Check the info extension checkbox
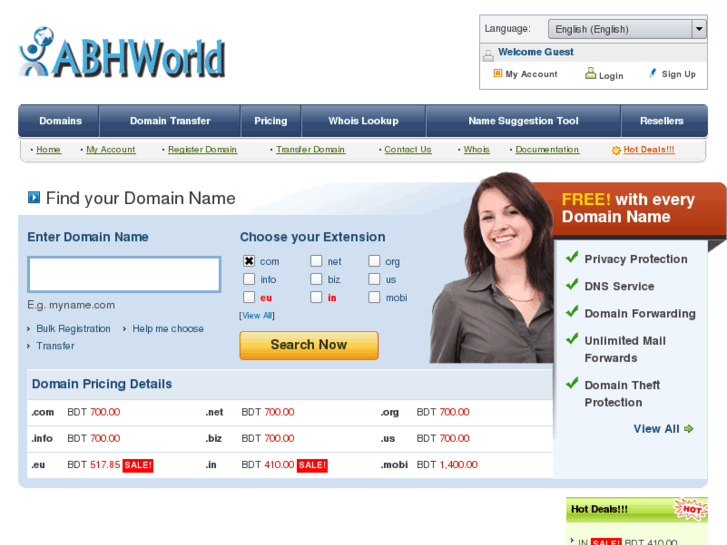 click(x=249, y=279)
